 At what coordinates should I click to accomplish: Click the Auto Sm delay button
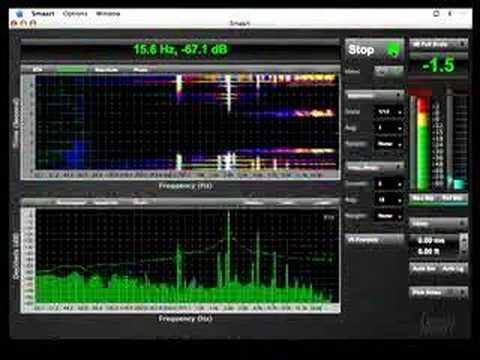pos(424,268)
